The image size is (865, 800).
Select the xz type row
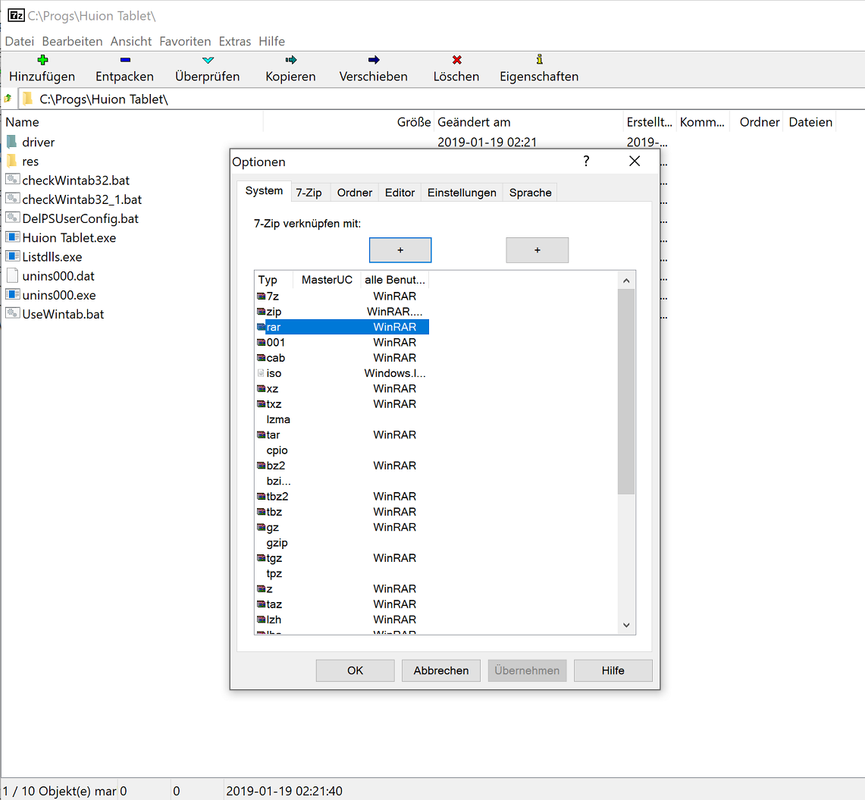coord(343,388)
